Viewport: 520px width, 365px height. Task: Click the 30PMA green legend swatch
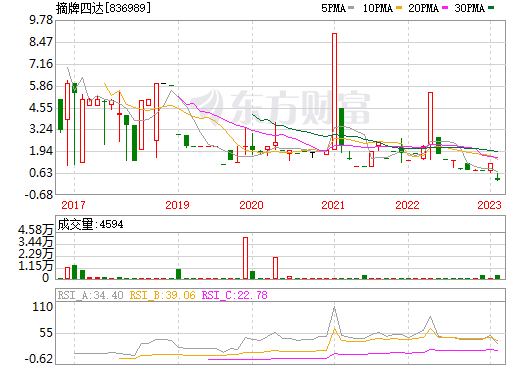click(x=491, y=8)
